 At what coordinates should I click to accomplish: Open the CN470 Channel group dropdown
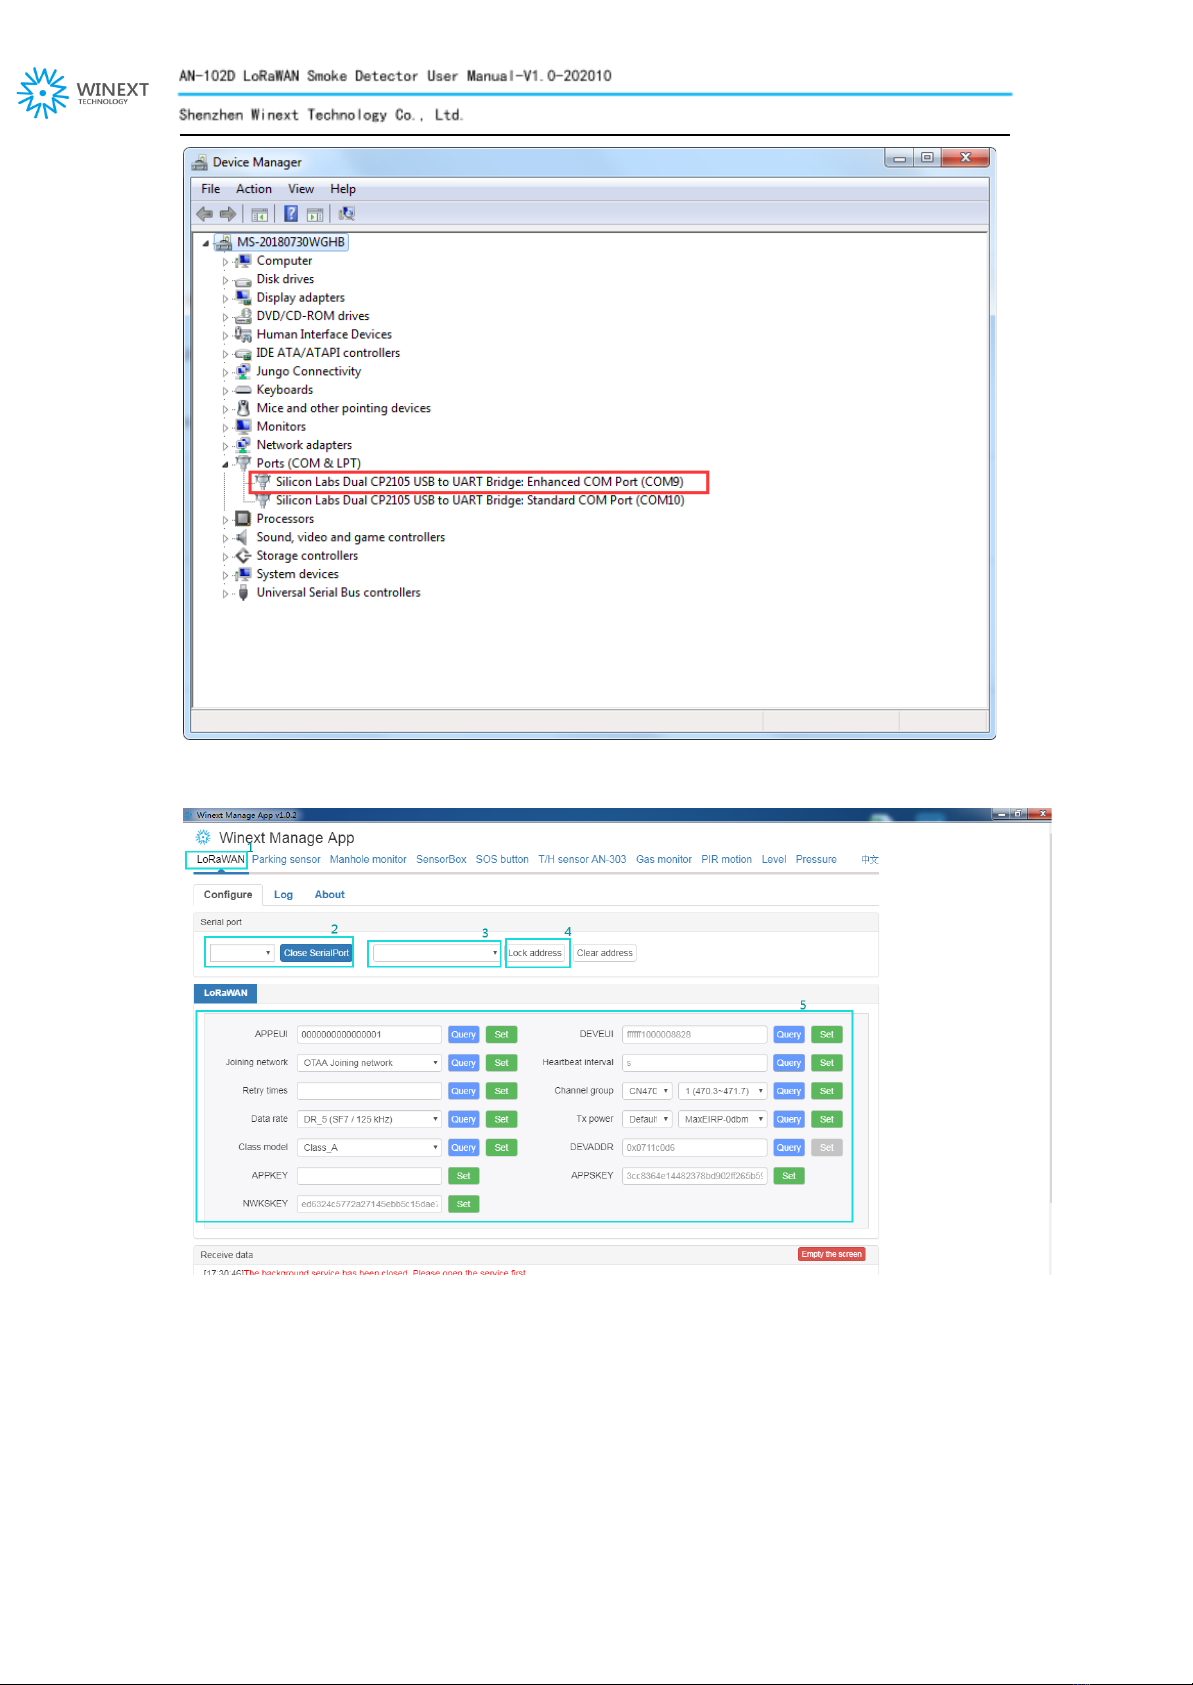click(x=647, y=1091)
